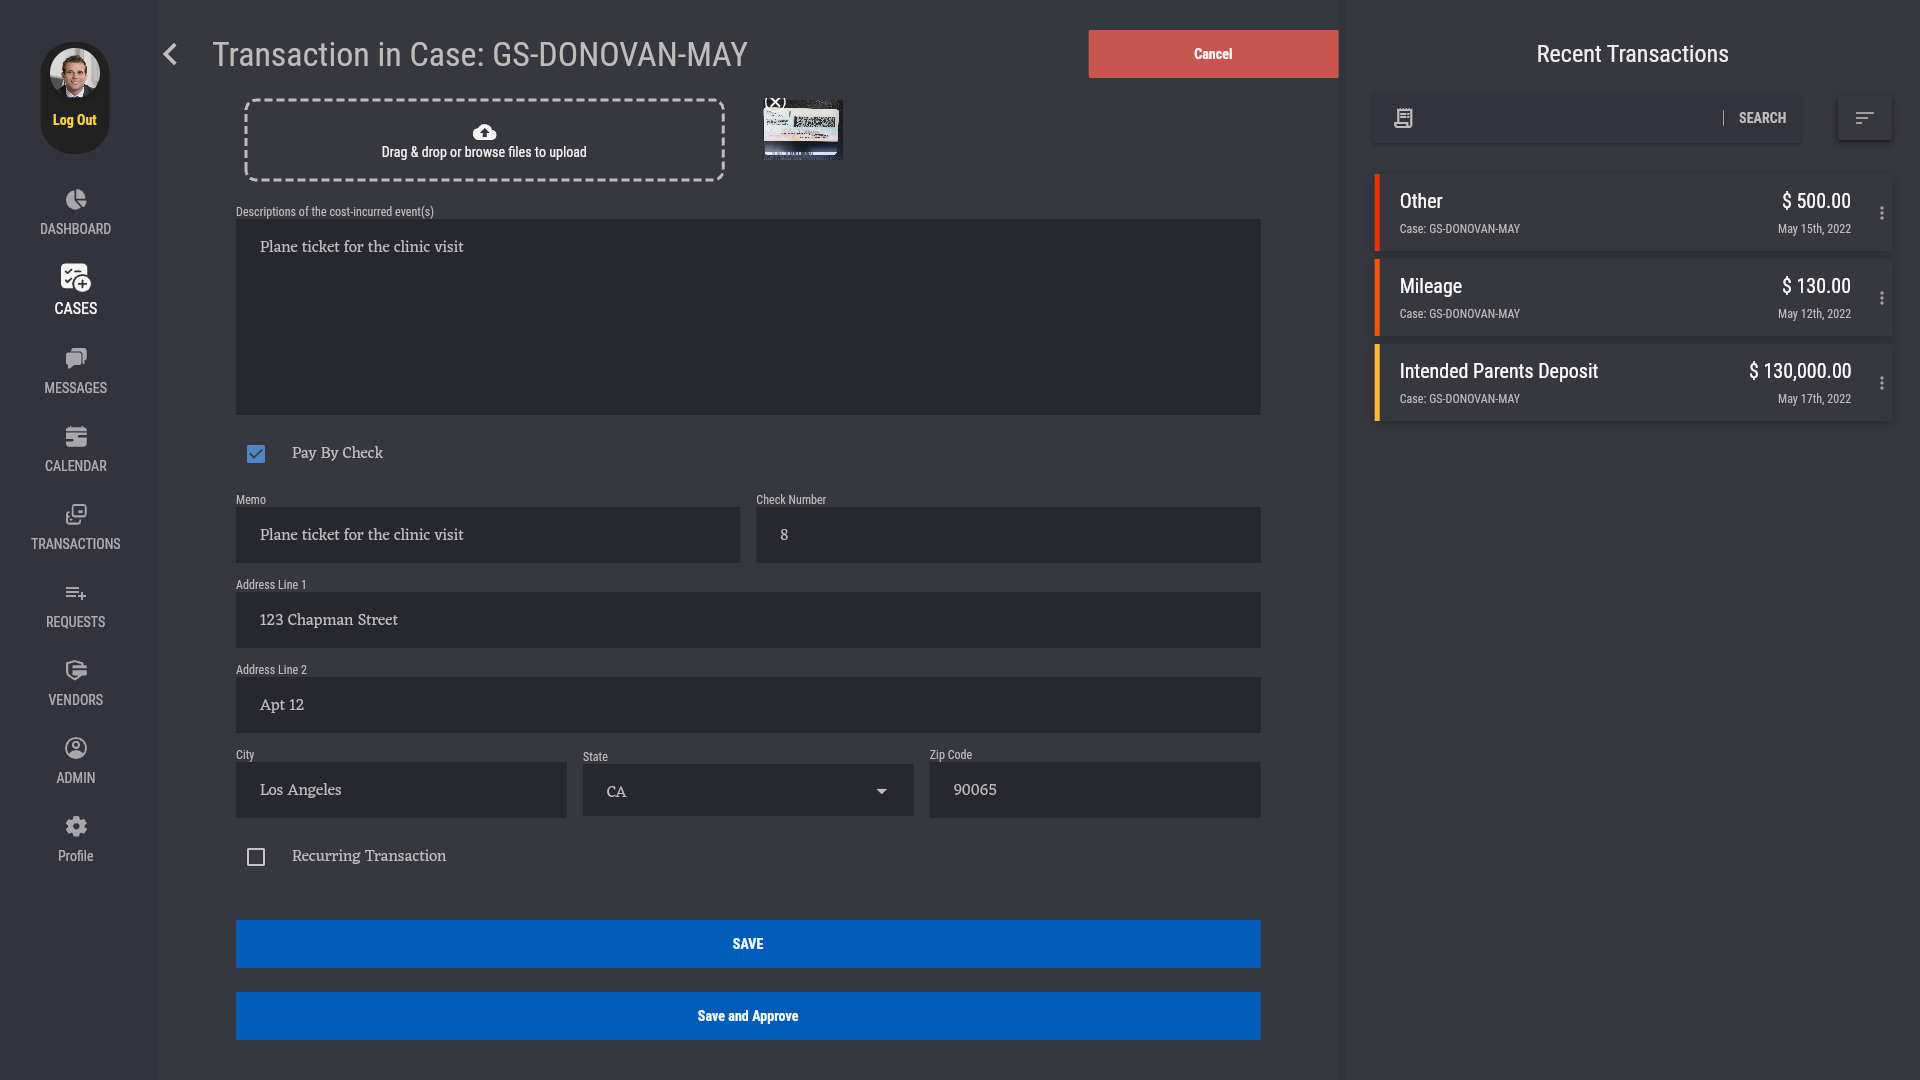
Task: Open the Vendors section
Action: pos(76,683)
